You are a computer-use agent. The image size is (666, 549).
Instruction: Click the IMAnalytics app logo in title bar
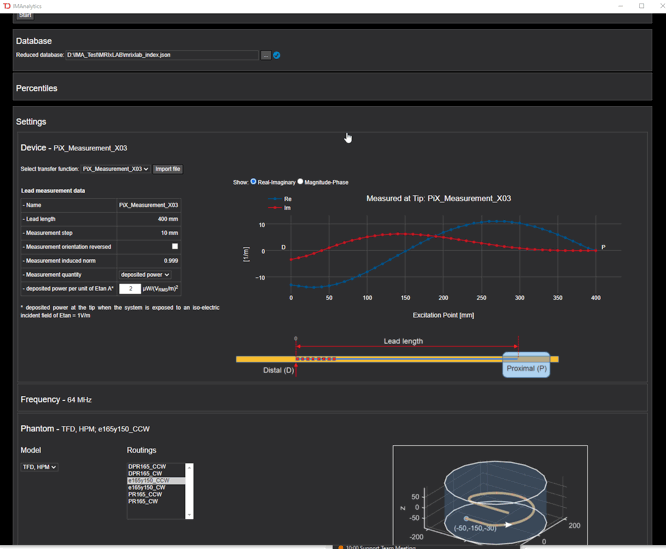(x=7, y=6)
